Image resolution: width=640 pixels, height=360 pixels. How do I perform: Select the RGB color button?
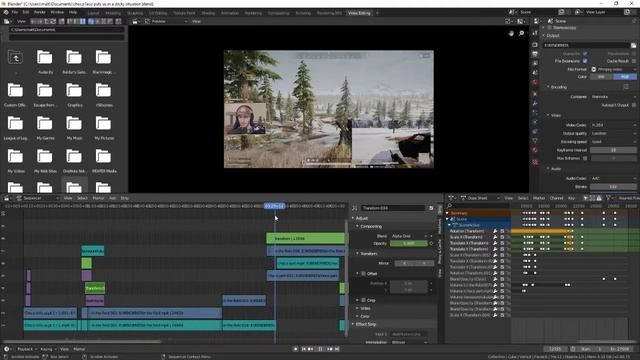point(625,77)
